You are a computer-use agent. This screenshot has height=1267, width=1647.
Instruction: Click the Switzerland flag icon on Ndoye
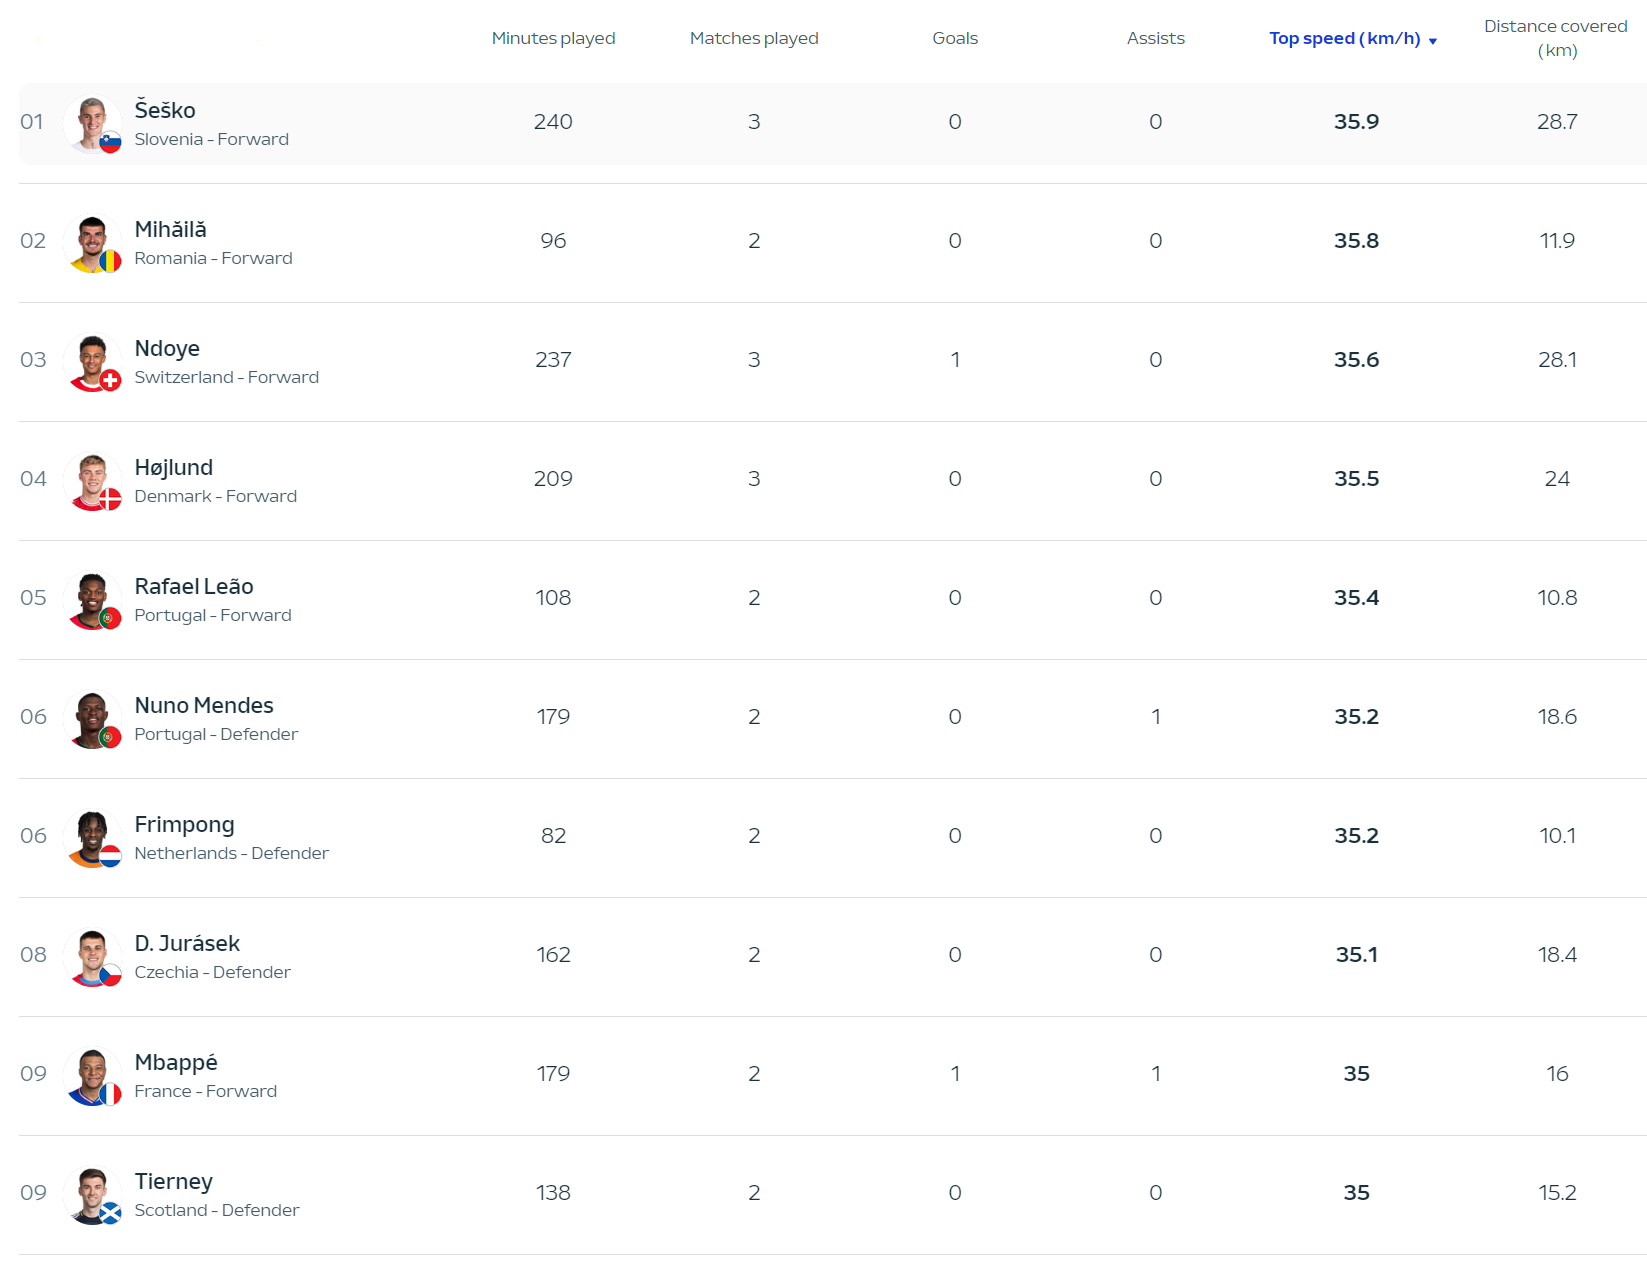[110, 380]
